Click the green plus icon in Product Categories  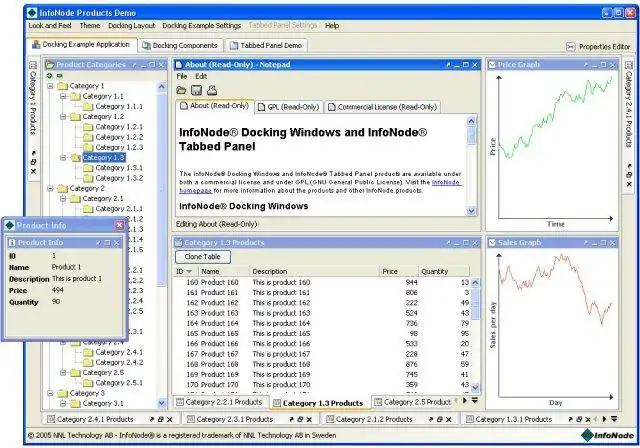click(49, 75)
